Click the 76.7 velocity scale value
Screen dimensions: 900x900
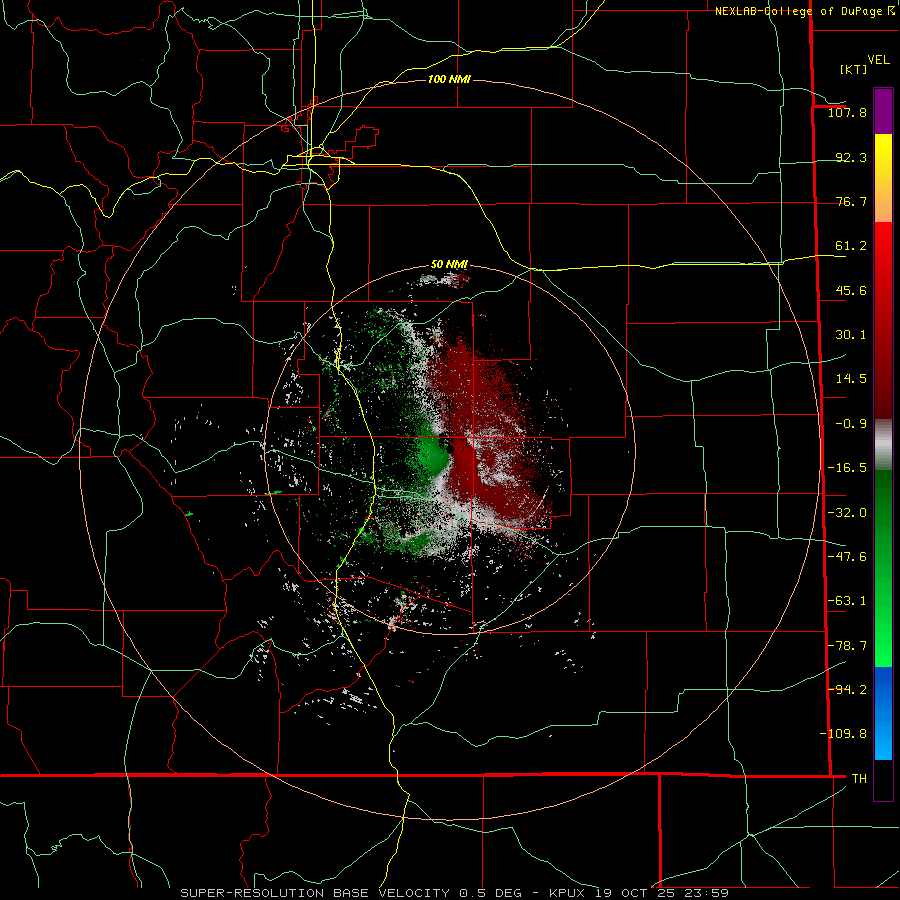(851, 201)
